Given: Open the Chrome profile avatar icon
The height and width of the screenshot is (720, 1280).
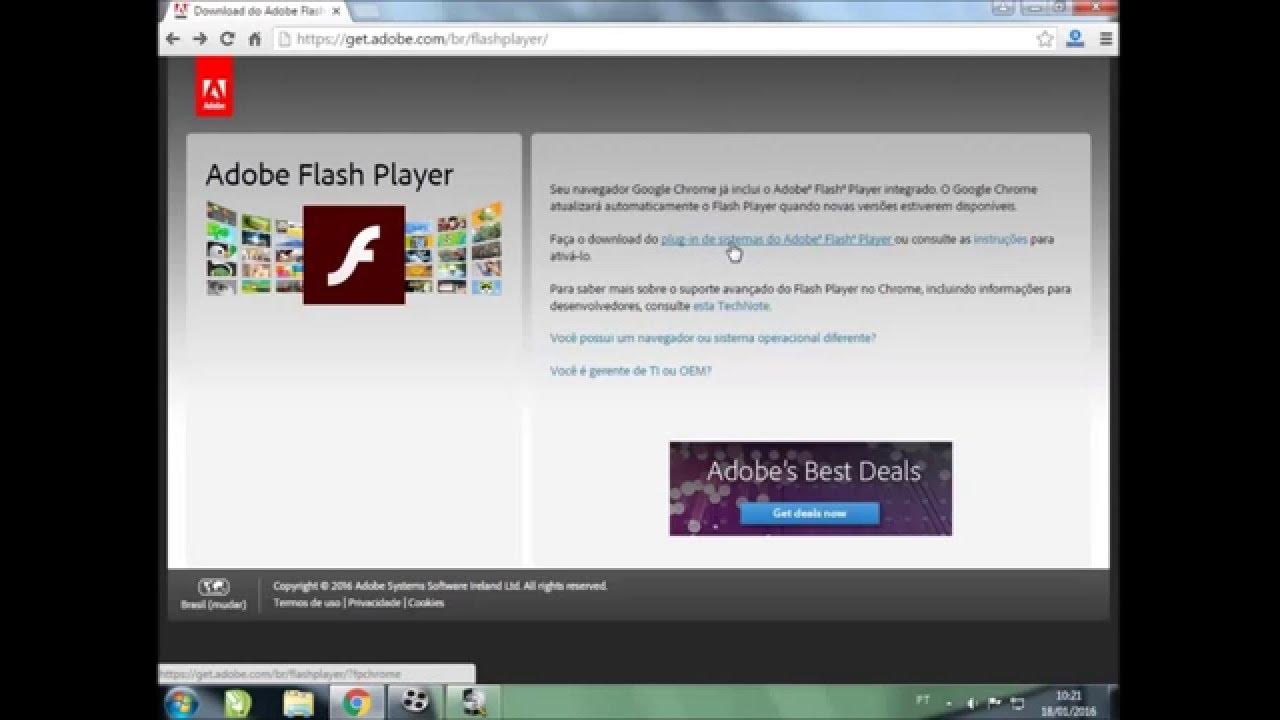Looking at the screenshot, I should click(x=1075, y=39).
